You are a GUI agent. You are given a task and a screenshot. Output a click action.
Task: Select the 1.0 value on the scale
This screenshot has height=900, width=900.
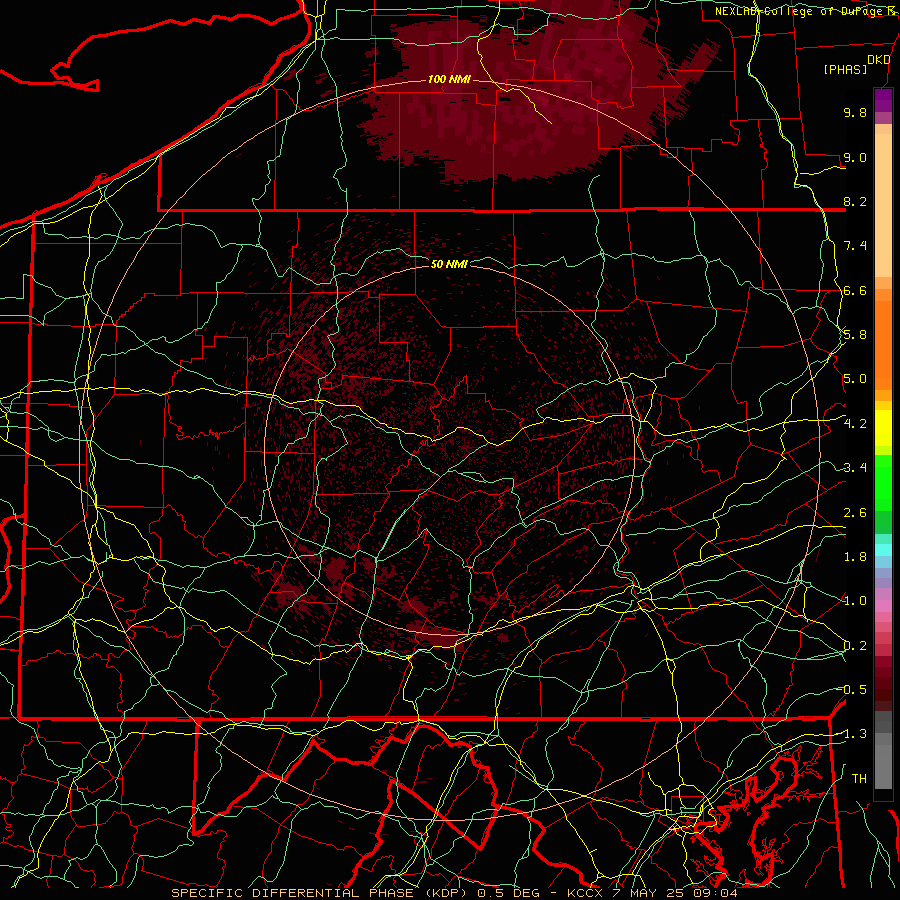(x=855, y=601)
